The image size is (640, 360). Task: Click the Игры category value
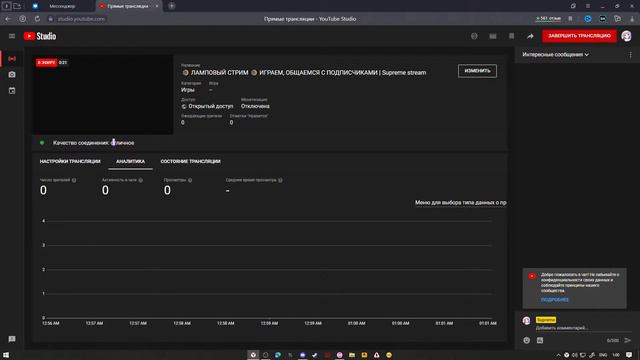(x=188, y=90)
